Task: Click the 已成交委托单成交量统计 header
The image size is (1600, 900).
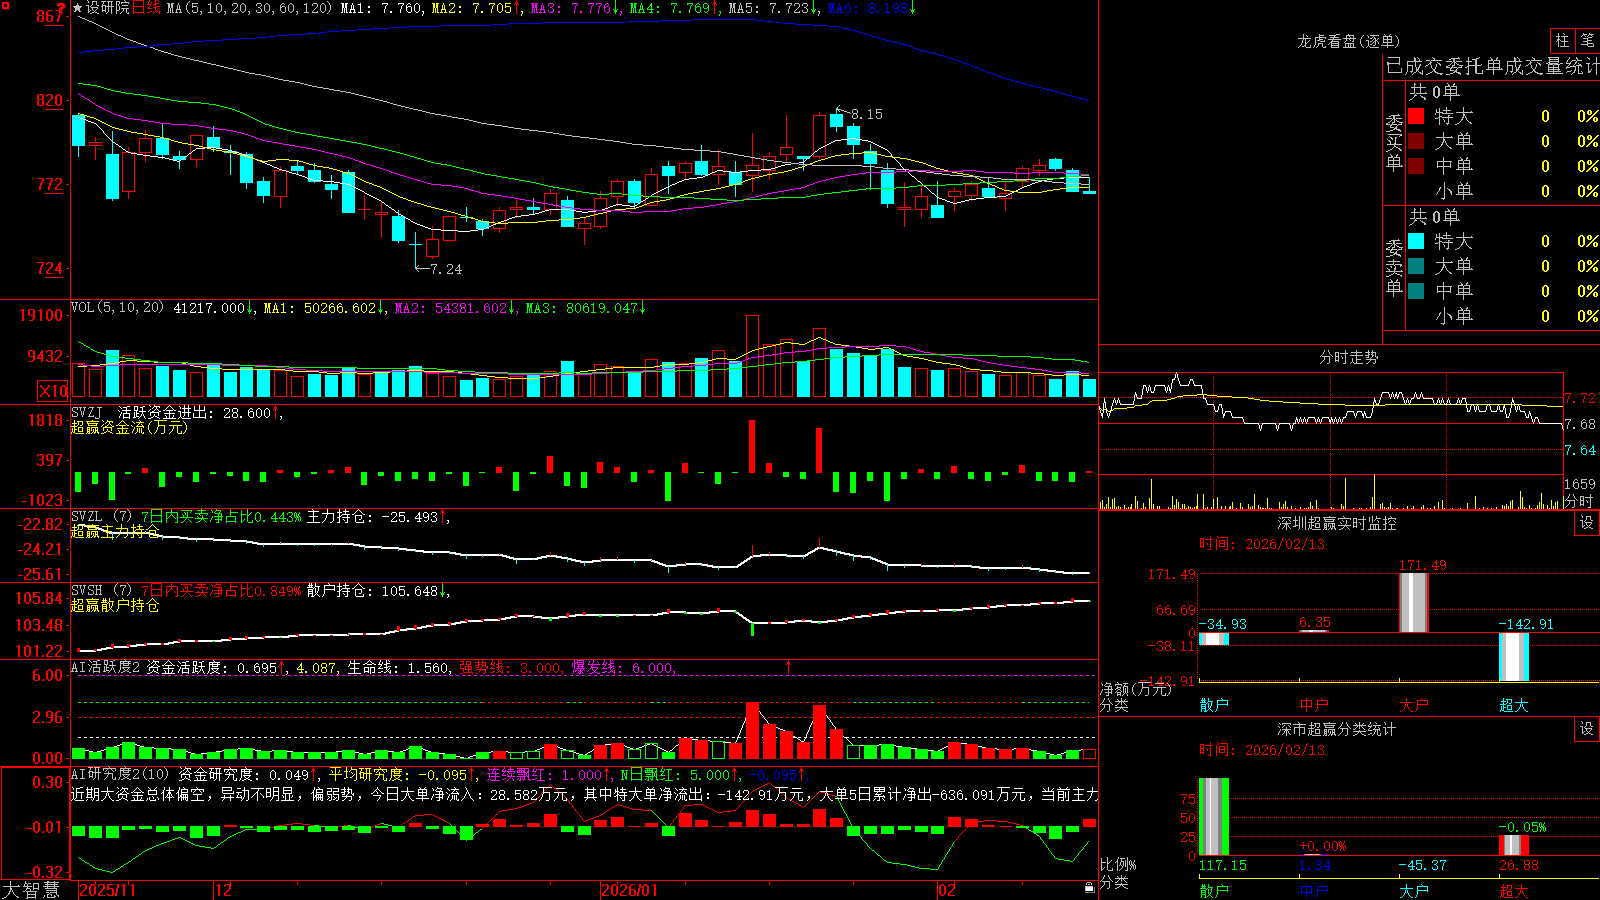Action: pos(1492,66)
